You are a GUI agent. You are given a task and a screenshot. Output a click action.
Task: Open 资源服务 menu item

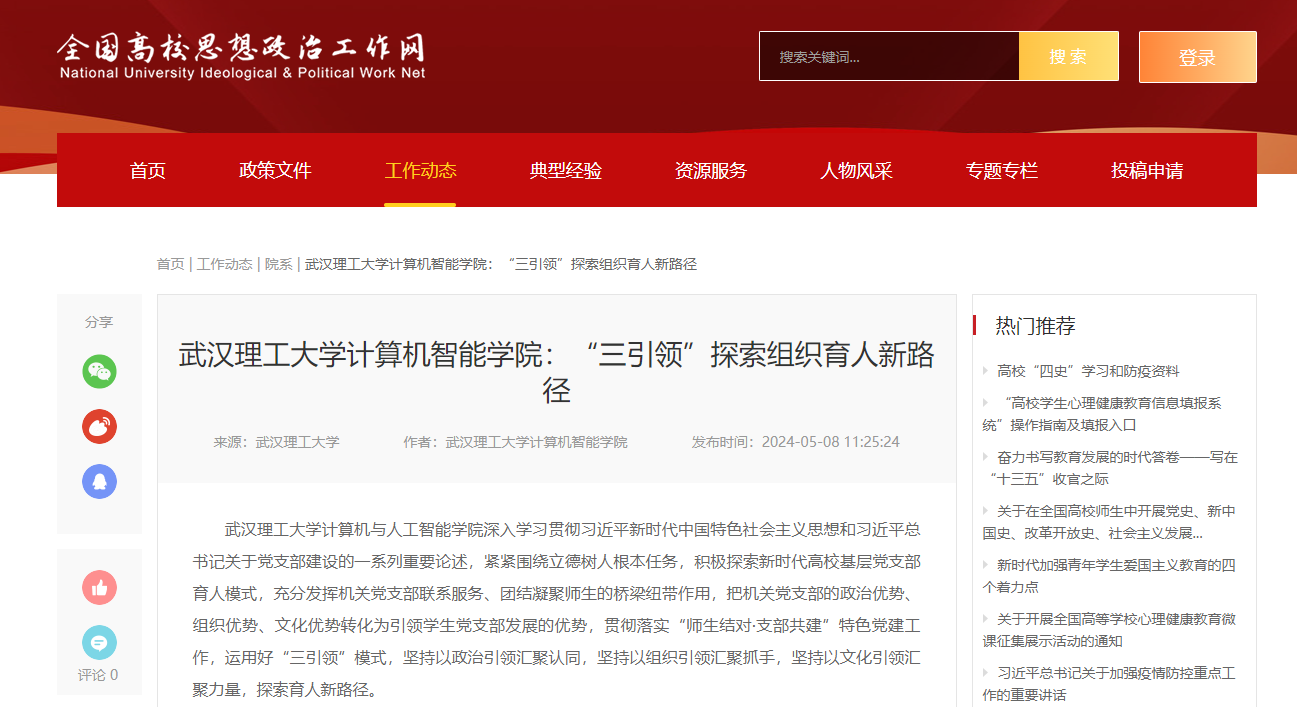click(x=711, y=171)
